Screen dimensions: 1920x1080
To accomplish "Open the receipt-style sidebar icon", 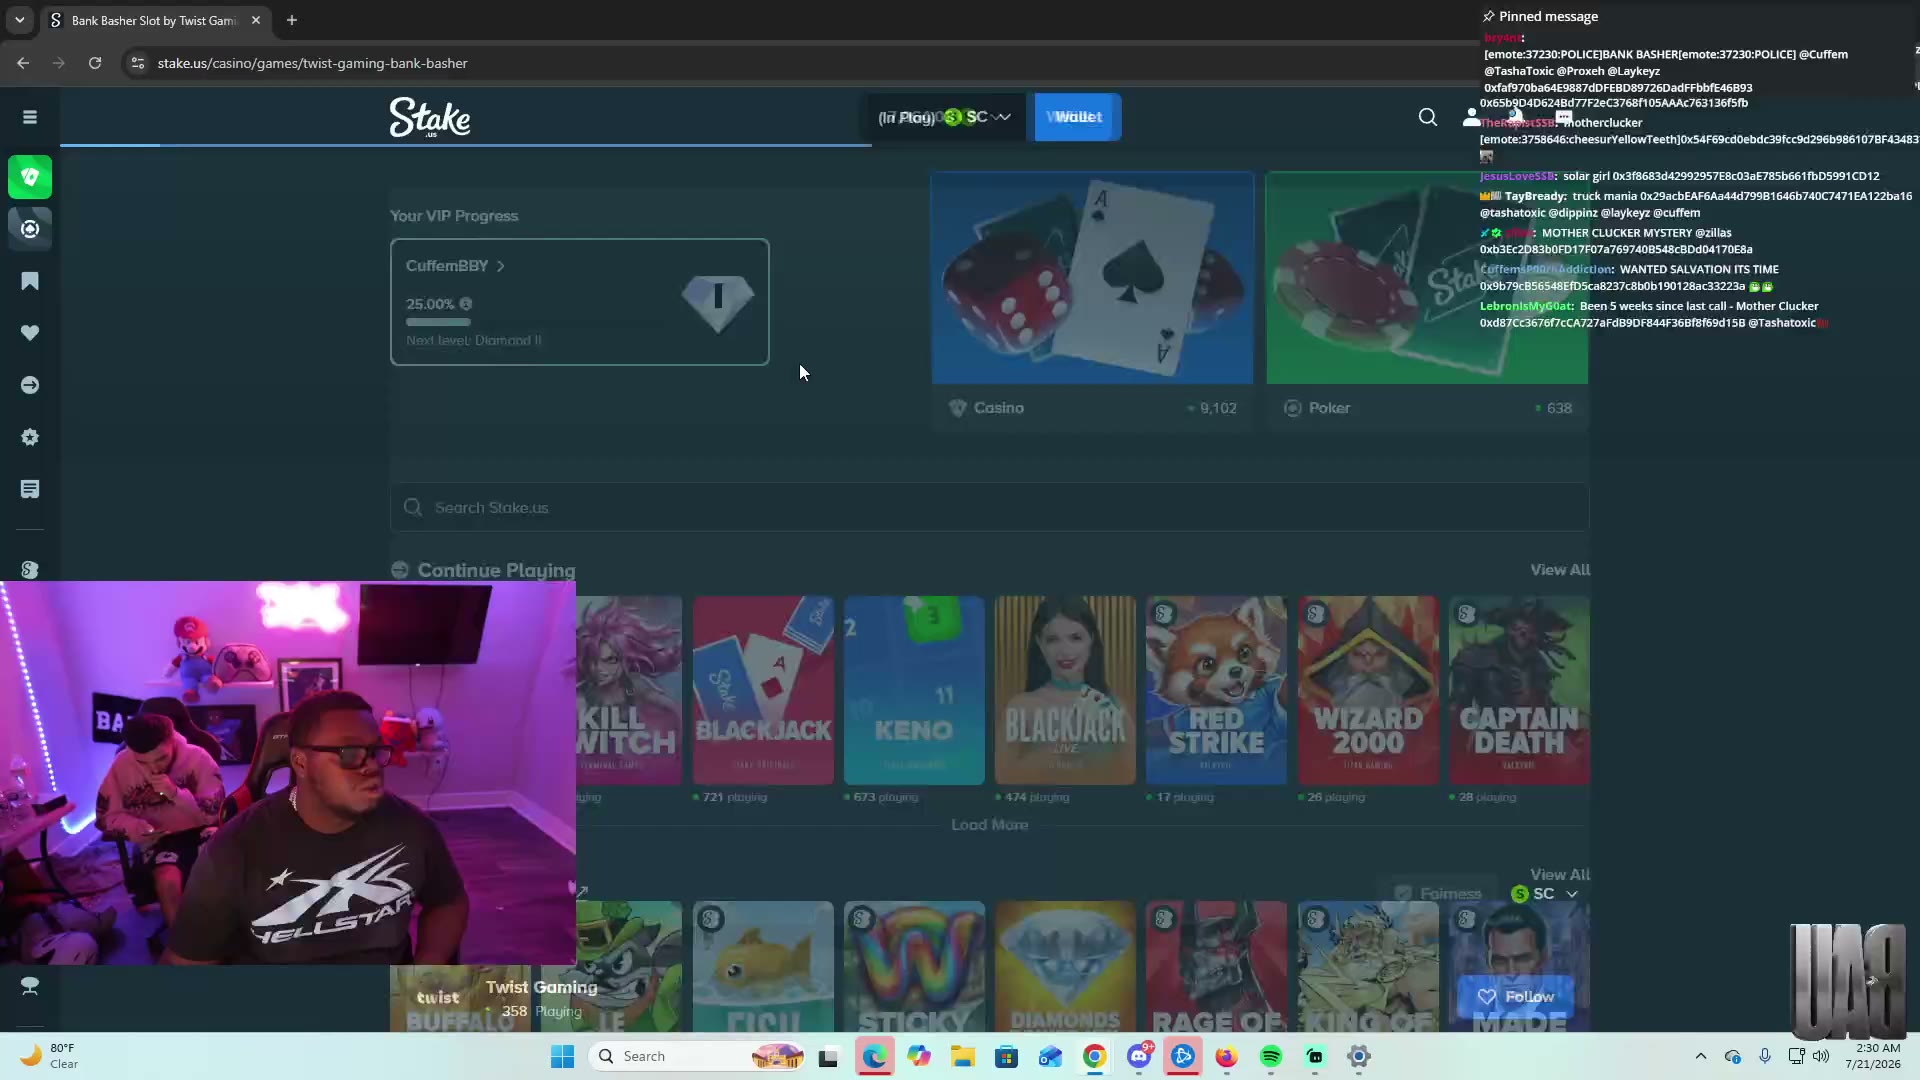I will (30, 489).
